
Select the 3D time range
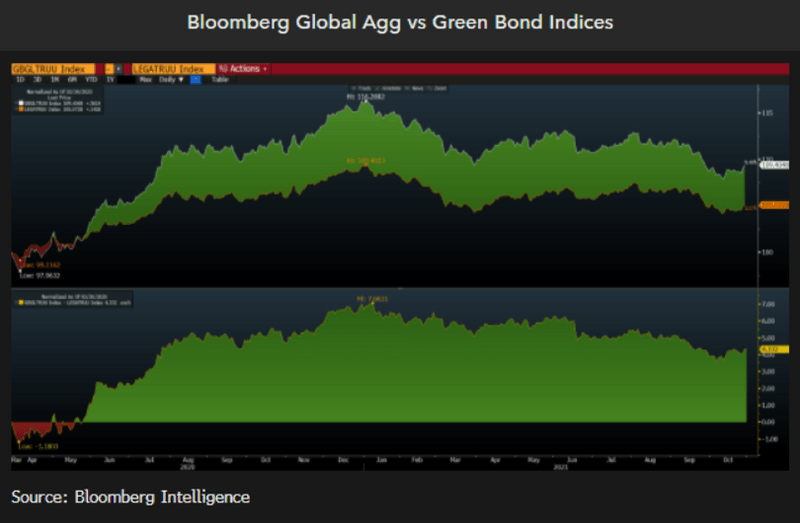pos(37,80)
